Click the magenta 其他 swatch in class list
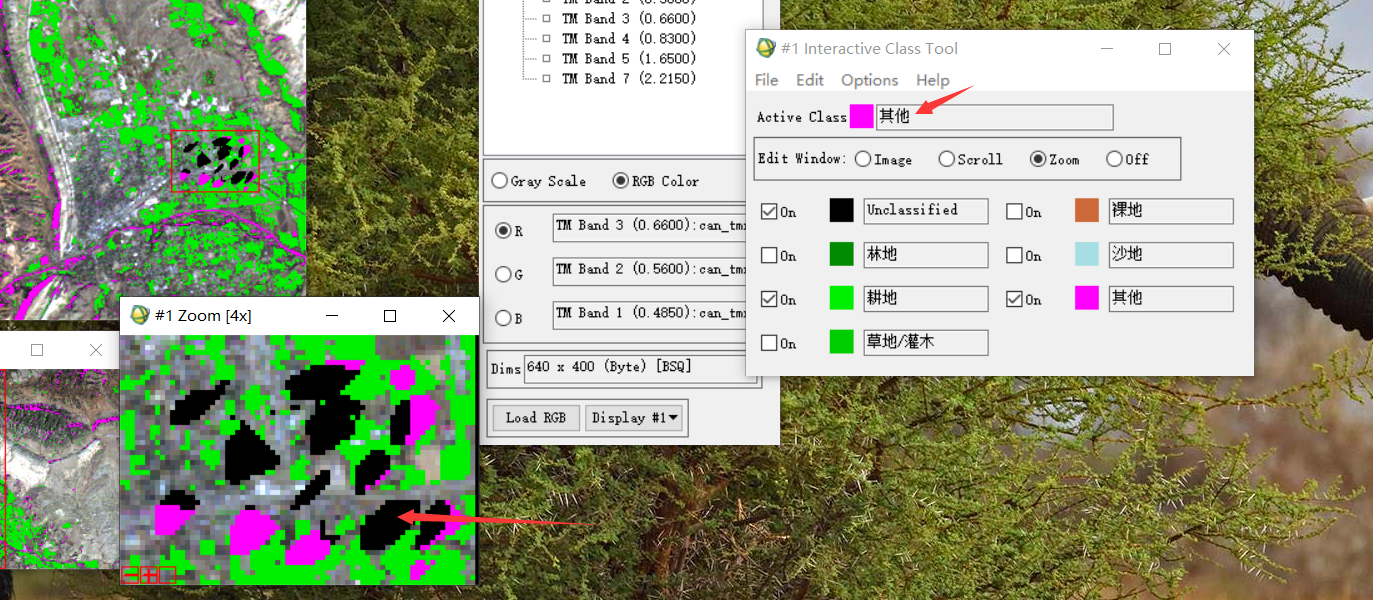Screen dimensions: 1373x600 [1087, 298]
